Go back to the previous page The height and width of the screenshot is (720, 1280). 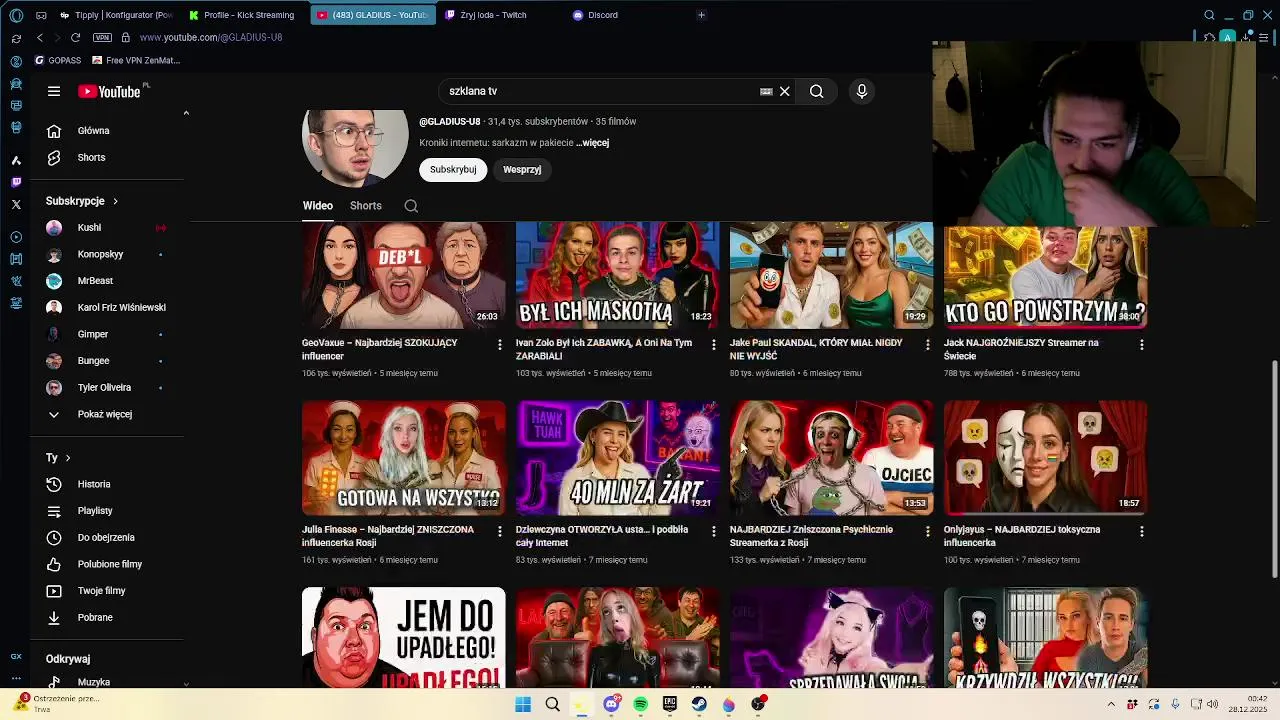point(39,37)
